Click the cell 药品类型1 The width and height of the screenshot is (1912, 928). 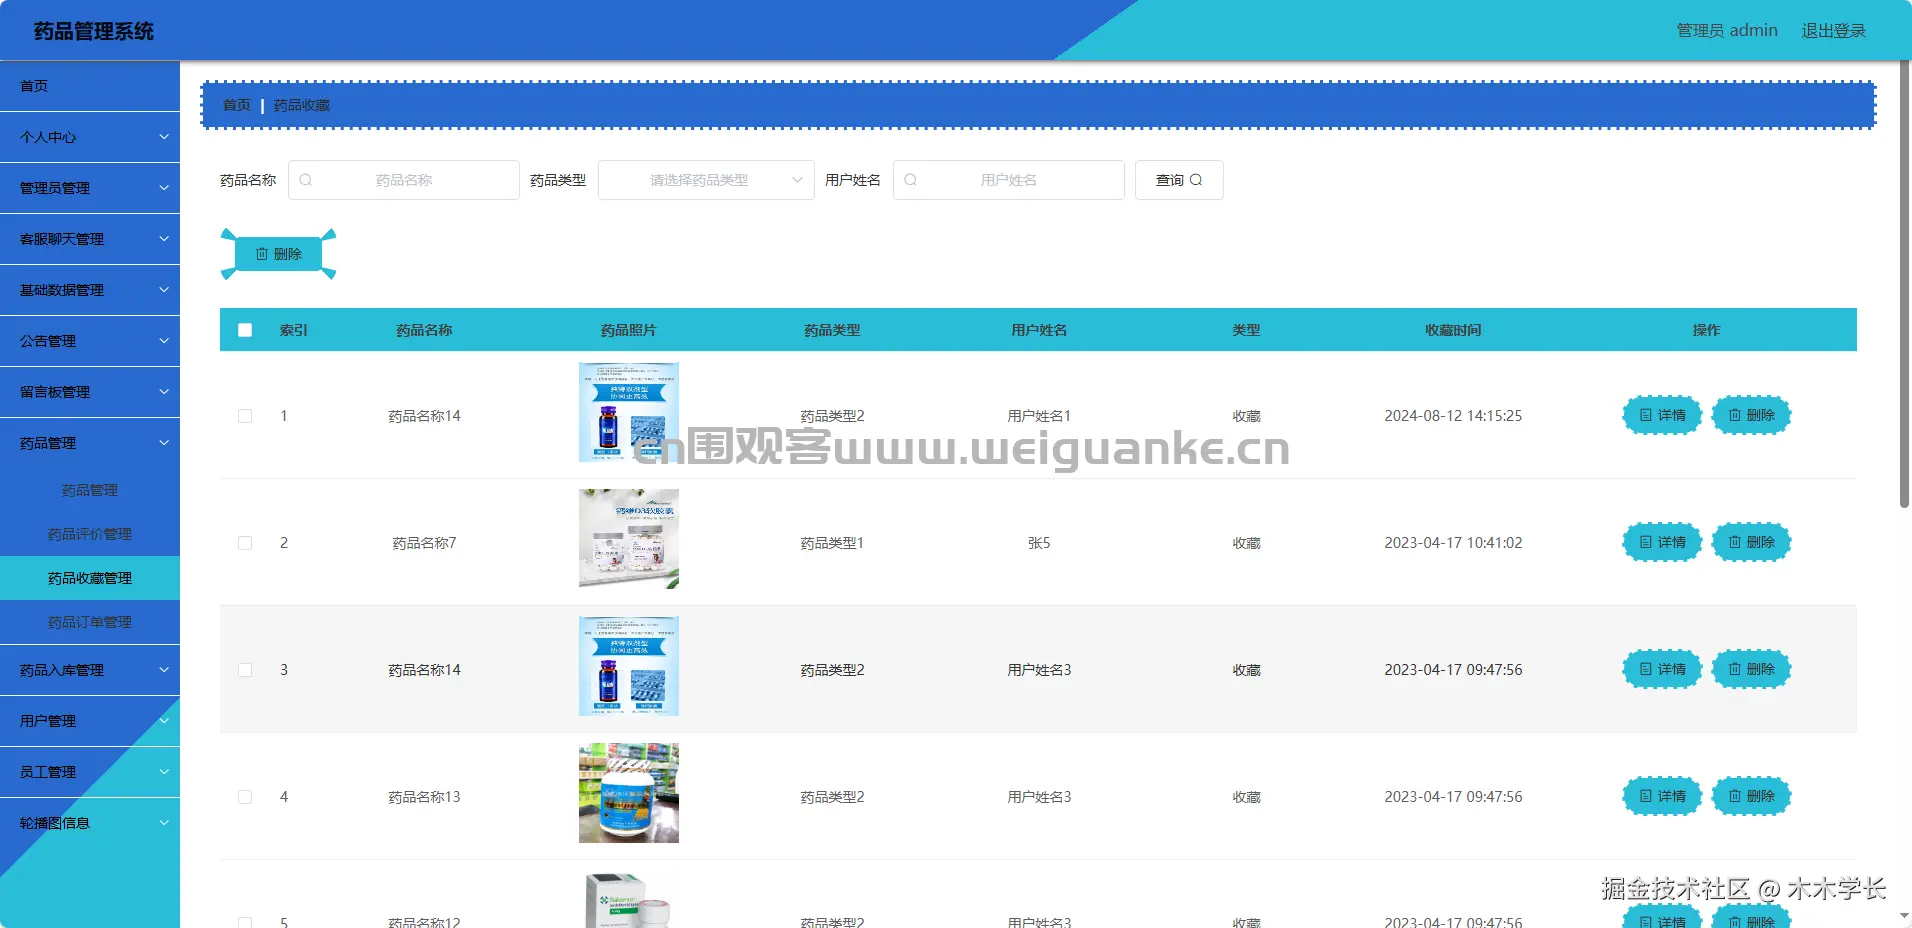(832, 543)
